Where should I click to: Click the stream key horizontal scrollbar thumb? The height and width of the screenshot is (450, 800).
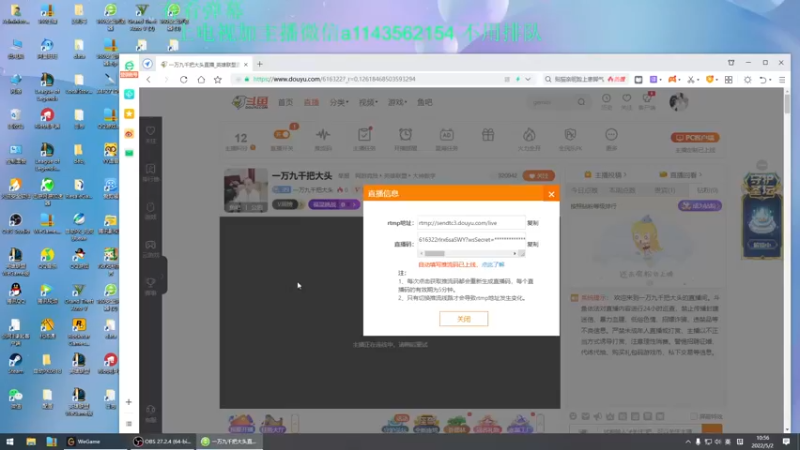(434, 253)
